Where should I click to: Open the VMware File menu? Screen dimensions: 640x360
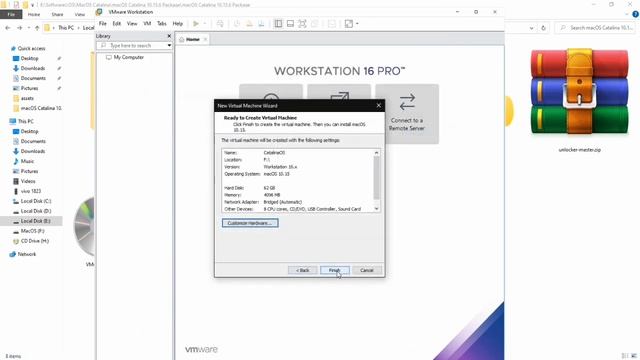[x=103, y=24]
